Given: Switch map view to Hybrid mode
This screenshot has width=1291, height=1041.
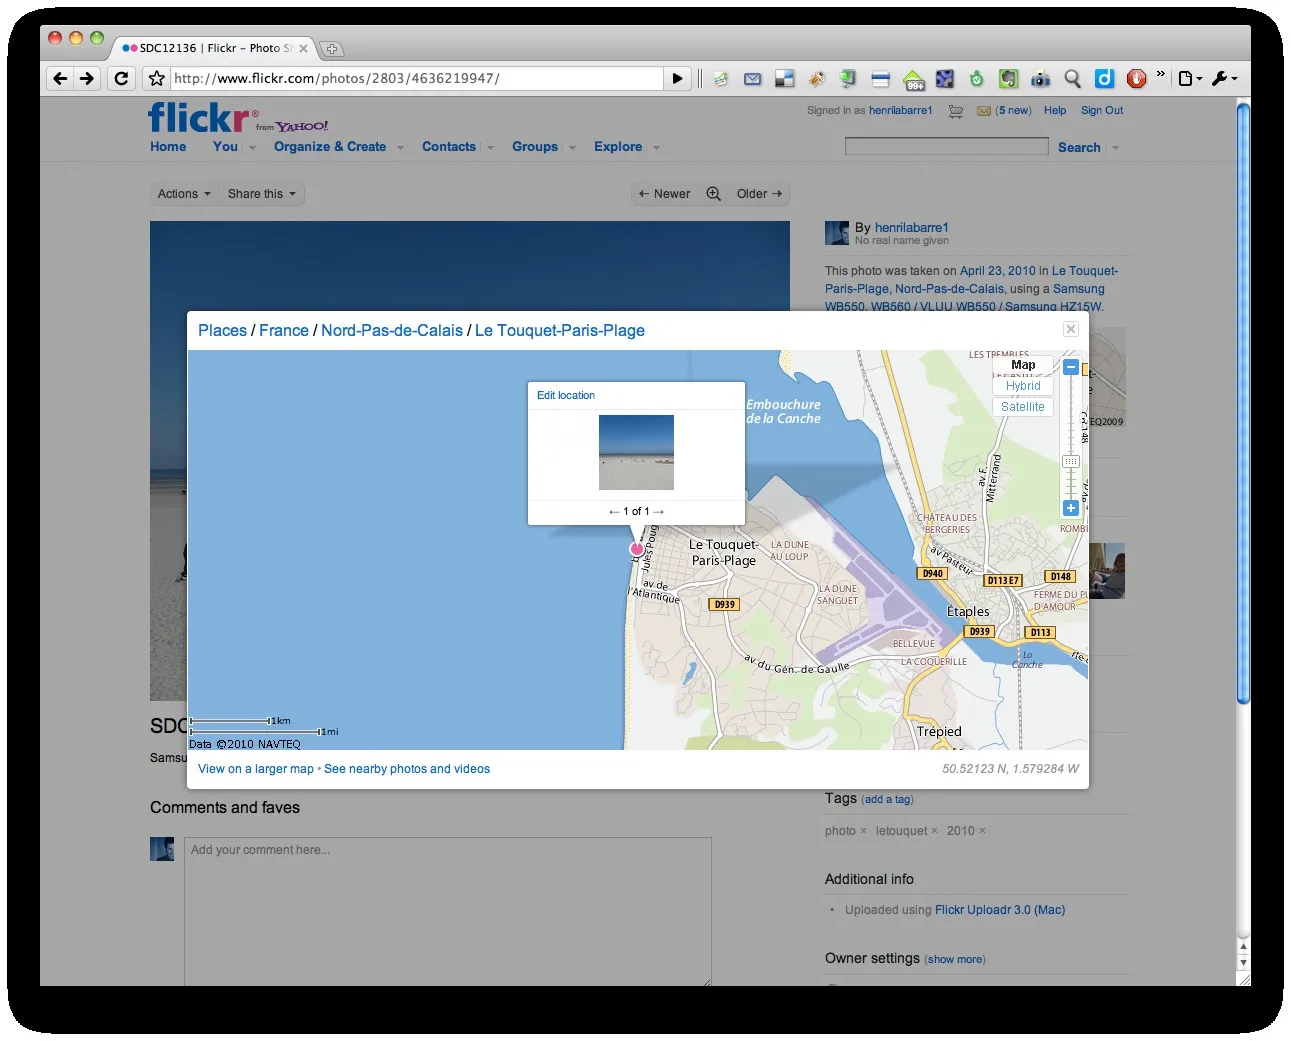Looking at the screenshot, I should [1023, 386].
